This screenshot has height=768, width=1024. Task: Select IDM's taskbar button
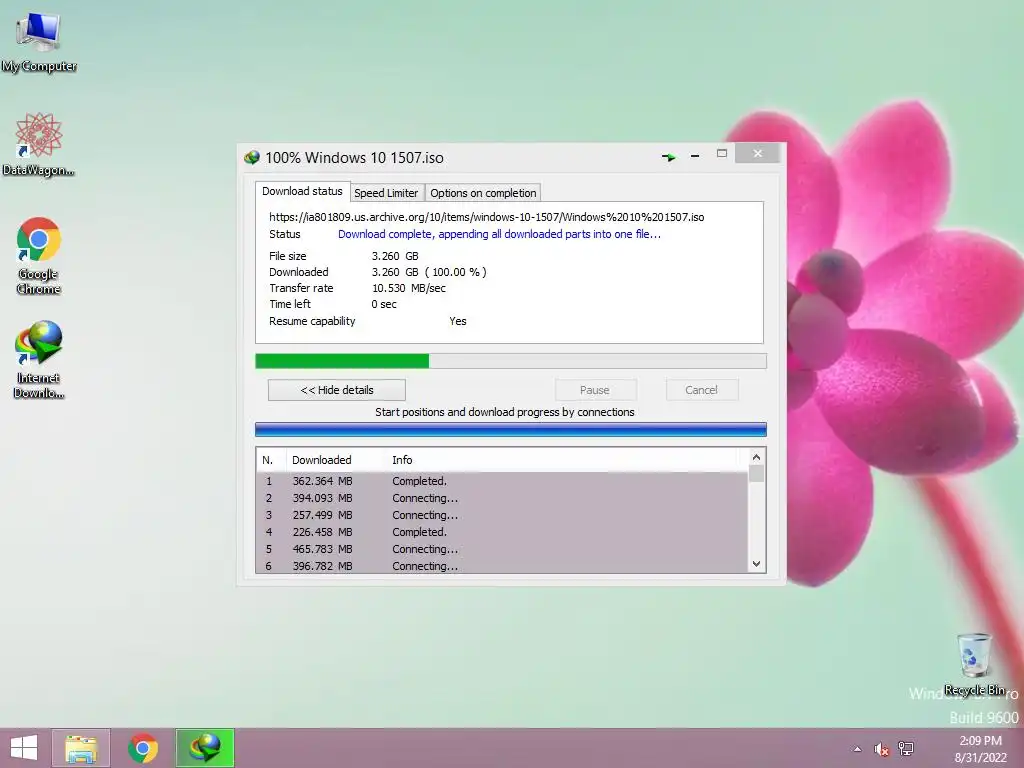(205, 748)
